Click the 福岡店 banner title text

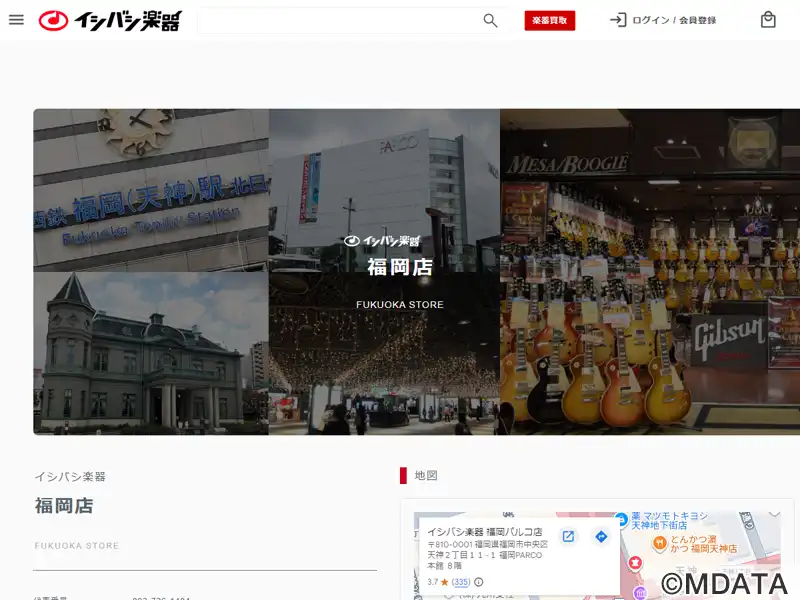click(400, 267)
